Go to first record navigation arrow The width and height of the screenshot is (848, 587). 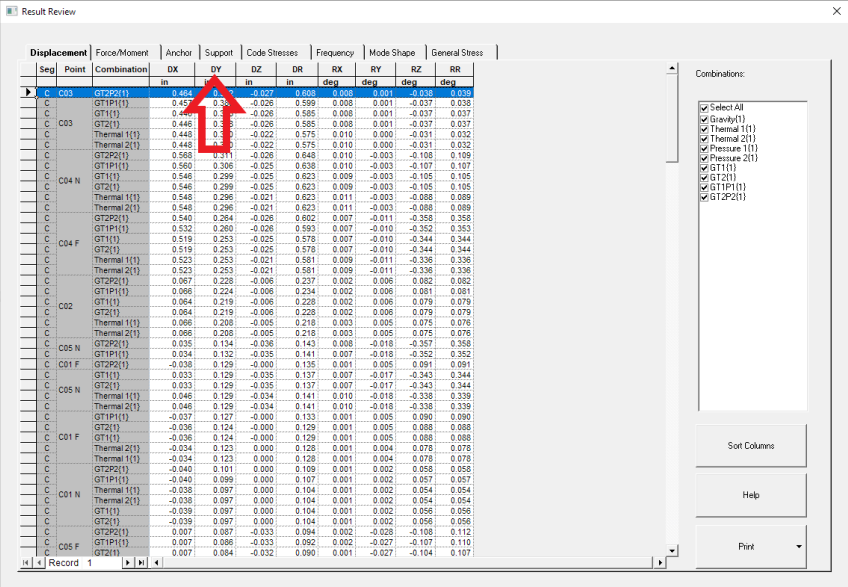(25, 563)
